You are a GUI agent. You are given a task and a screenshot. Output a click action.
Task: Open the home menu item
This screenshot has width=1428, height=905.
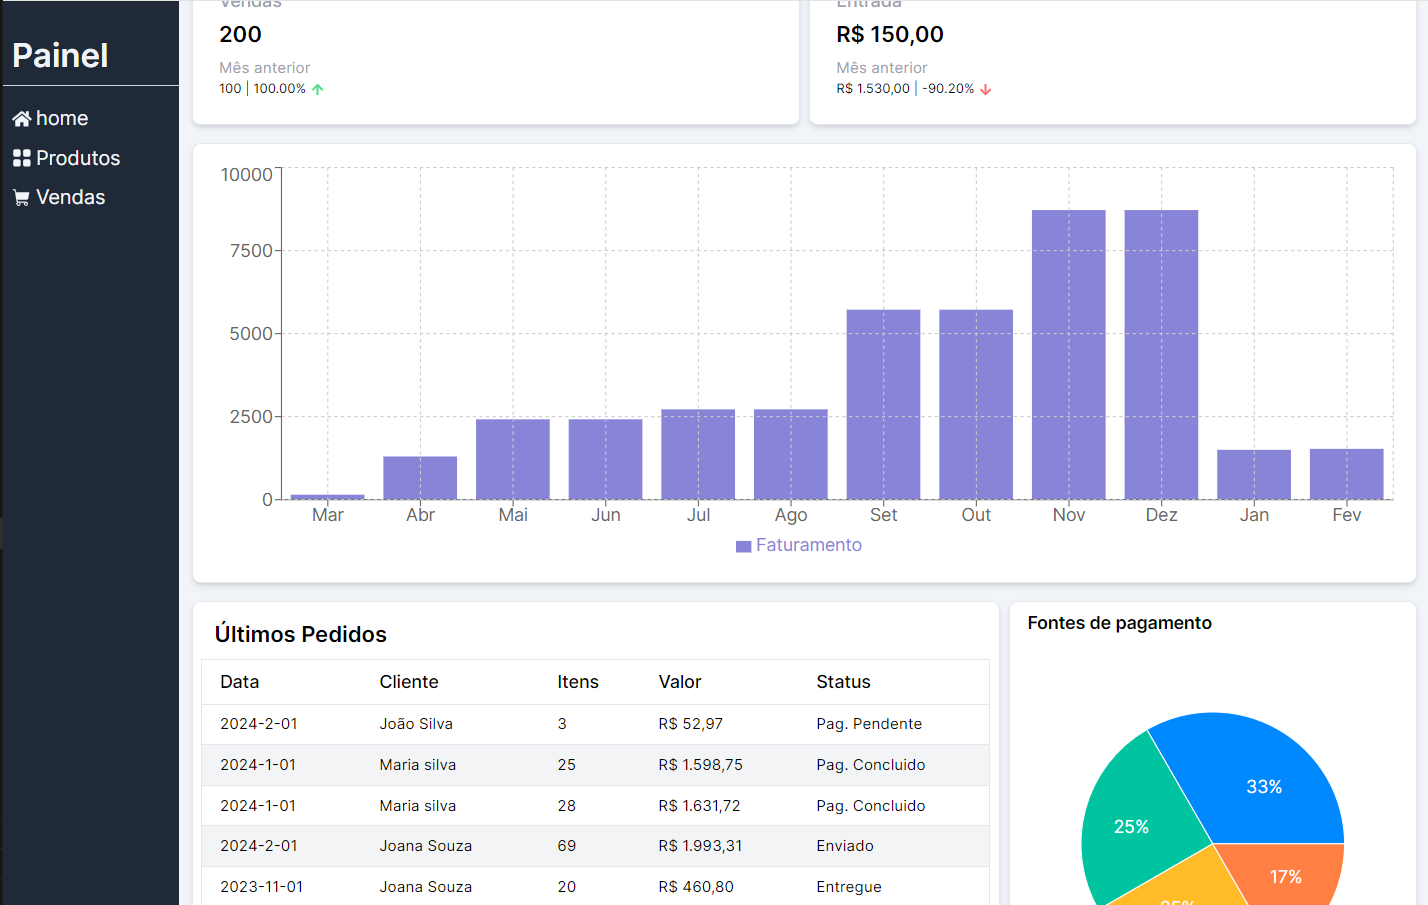coord(61,118)
